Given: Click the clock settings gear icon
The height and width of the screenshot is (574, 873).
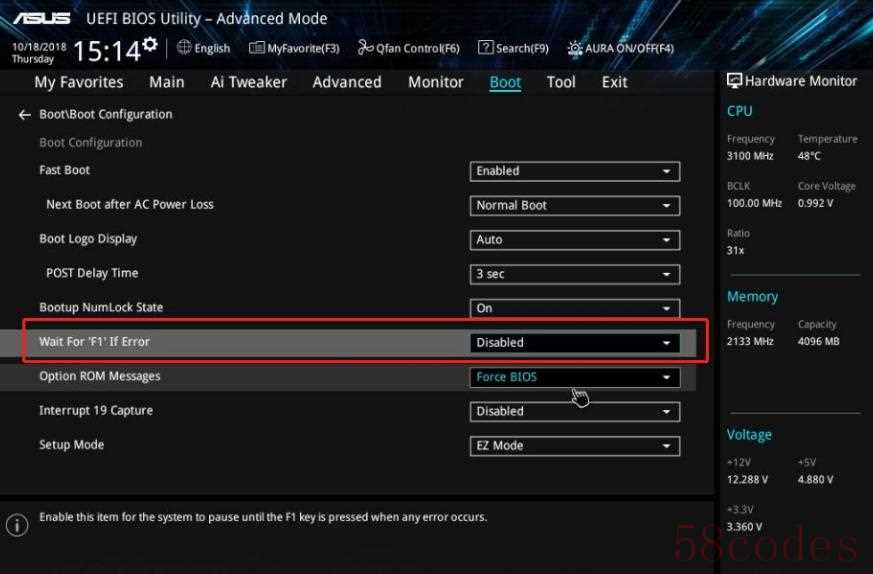Looking at the screenshot, I should pyautogui.click(x=150, y=44).
